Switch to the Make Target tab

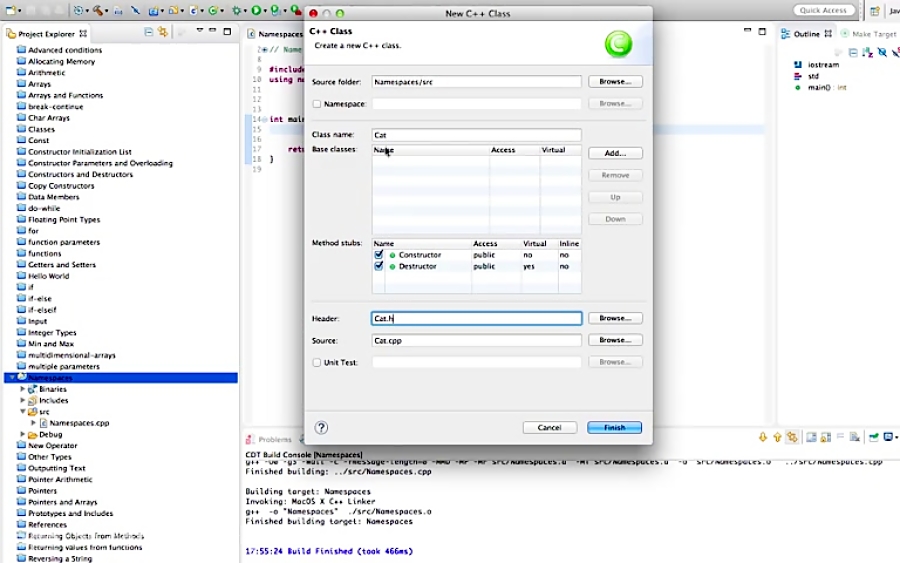(x=869, y=34)
